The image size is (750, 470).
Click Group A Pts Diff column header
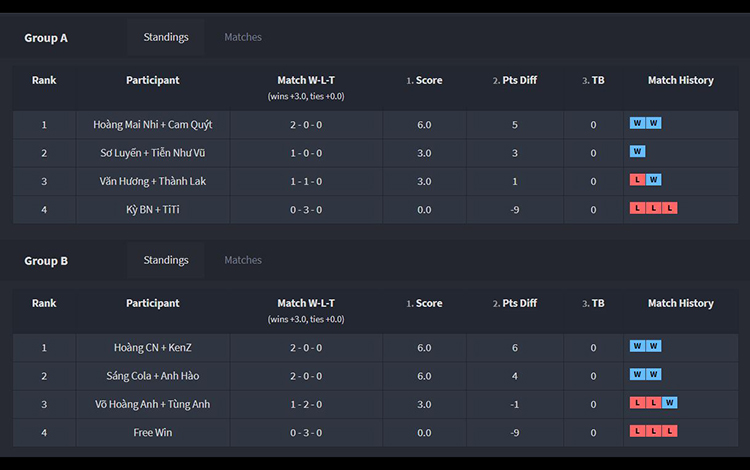point(515,80)
